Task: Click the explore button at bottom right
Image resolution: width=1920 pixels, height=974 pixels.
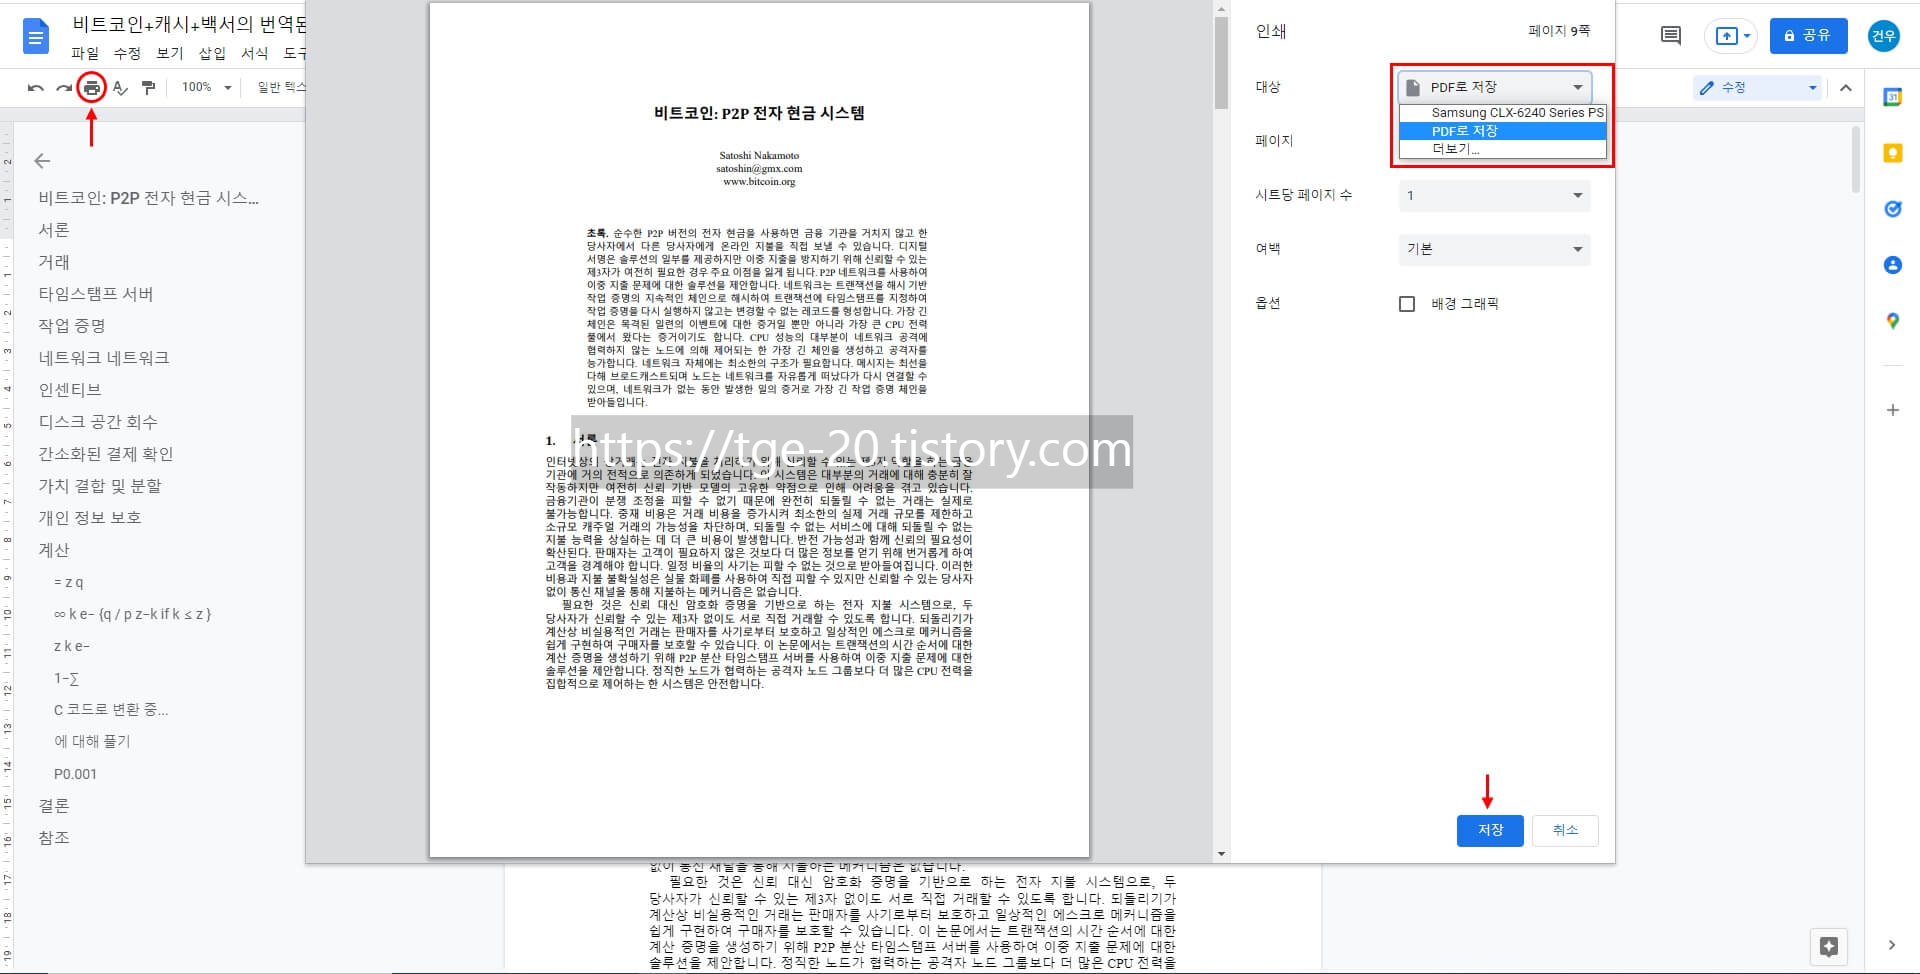Action: point(1829,946)
